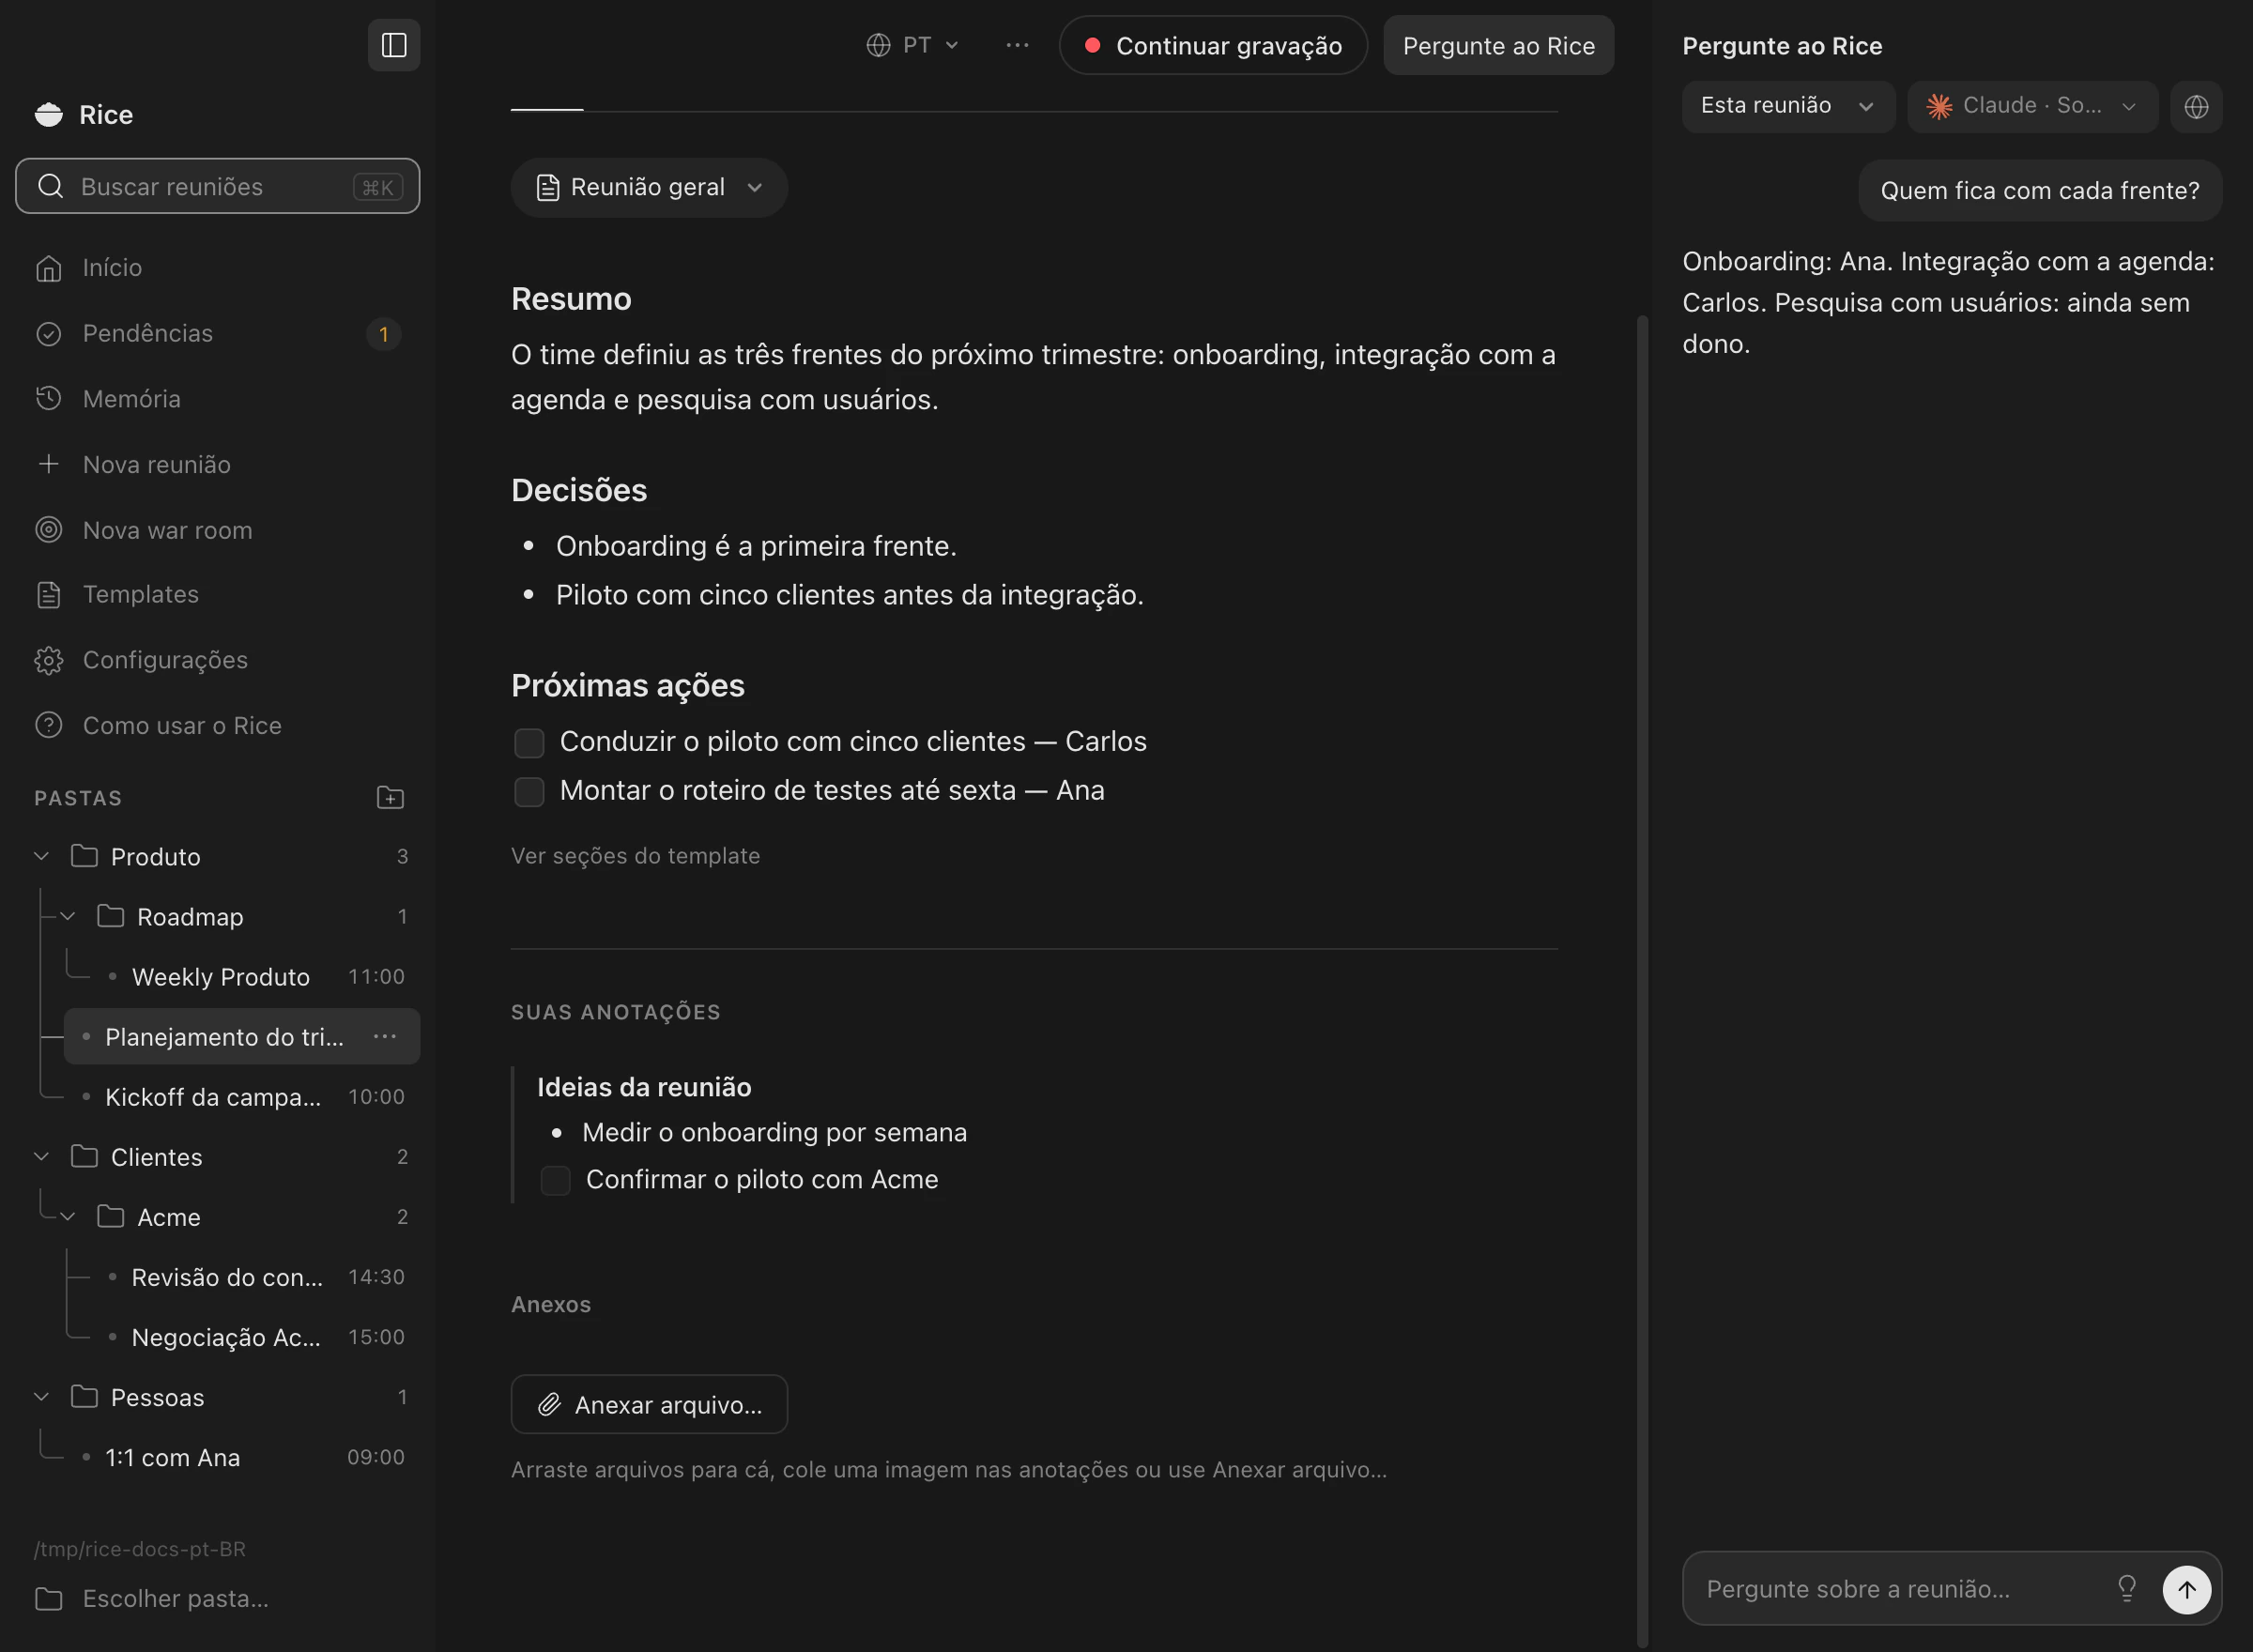This screenshot has height=1652, width=2253.
Task: Click the Pergunte ao Rice button in top bar
Action: click(1498, 45)
